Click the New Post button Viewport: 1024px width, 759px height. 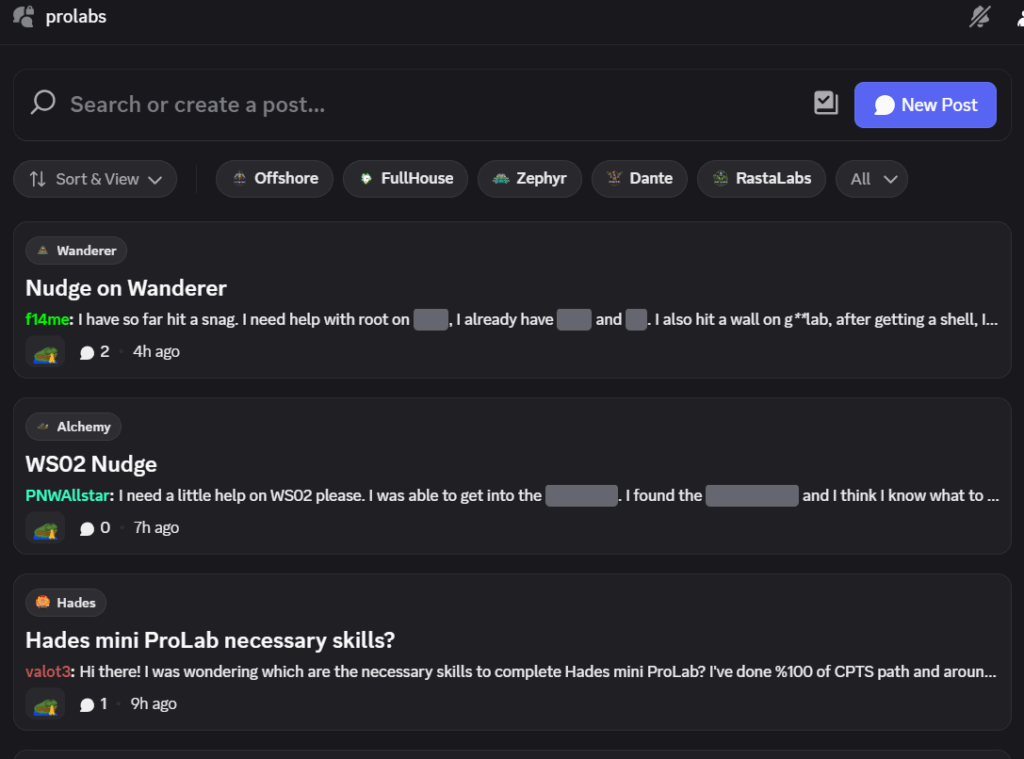tap(925, 105)
